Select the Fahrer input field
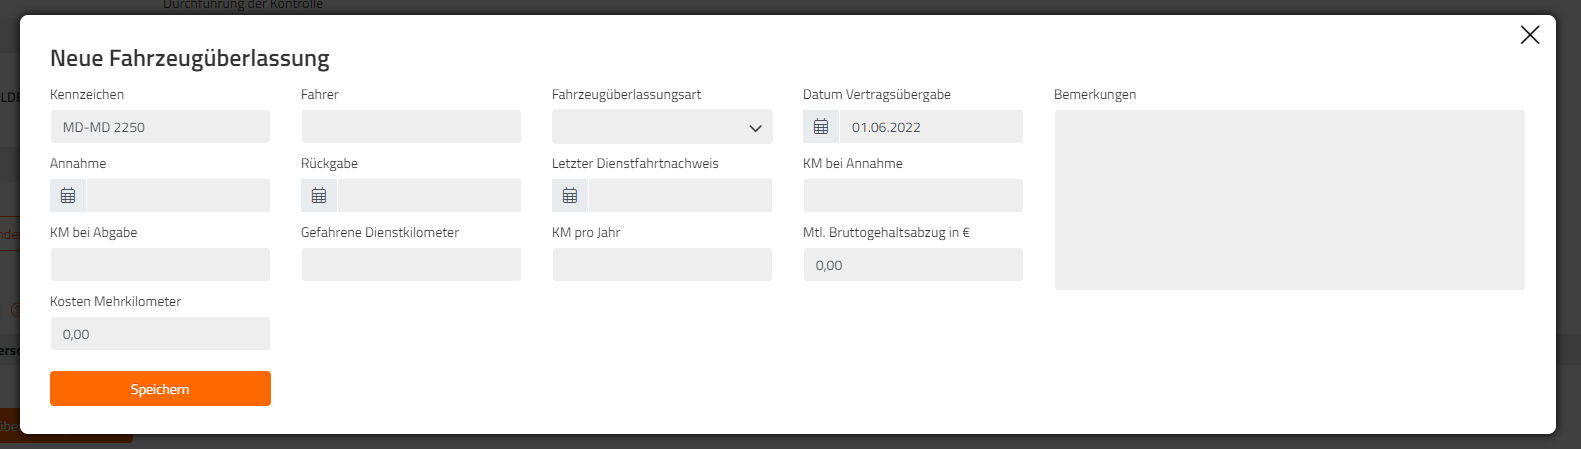 [x=411, y=127]
